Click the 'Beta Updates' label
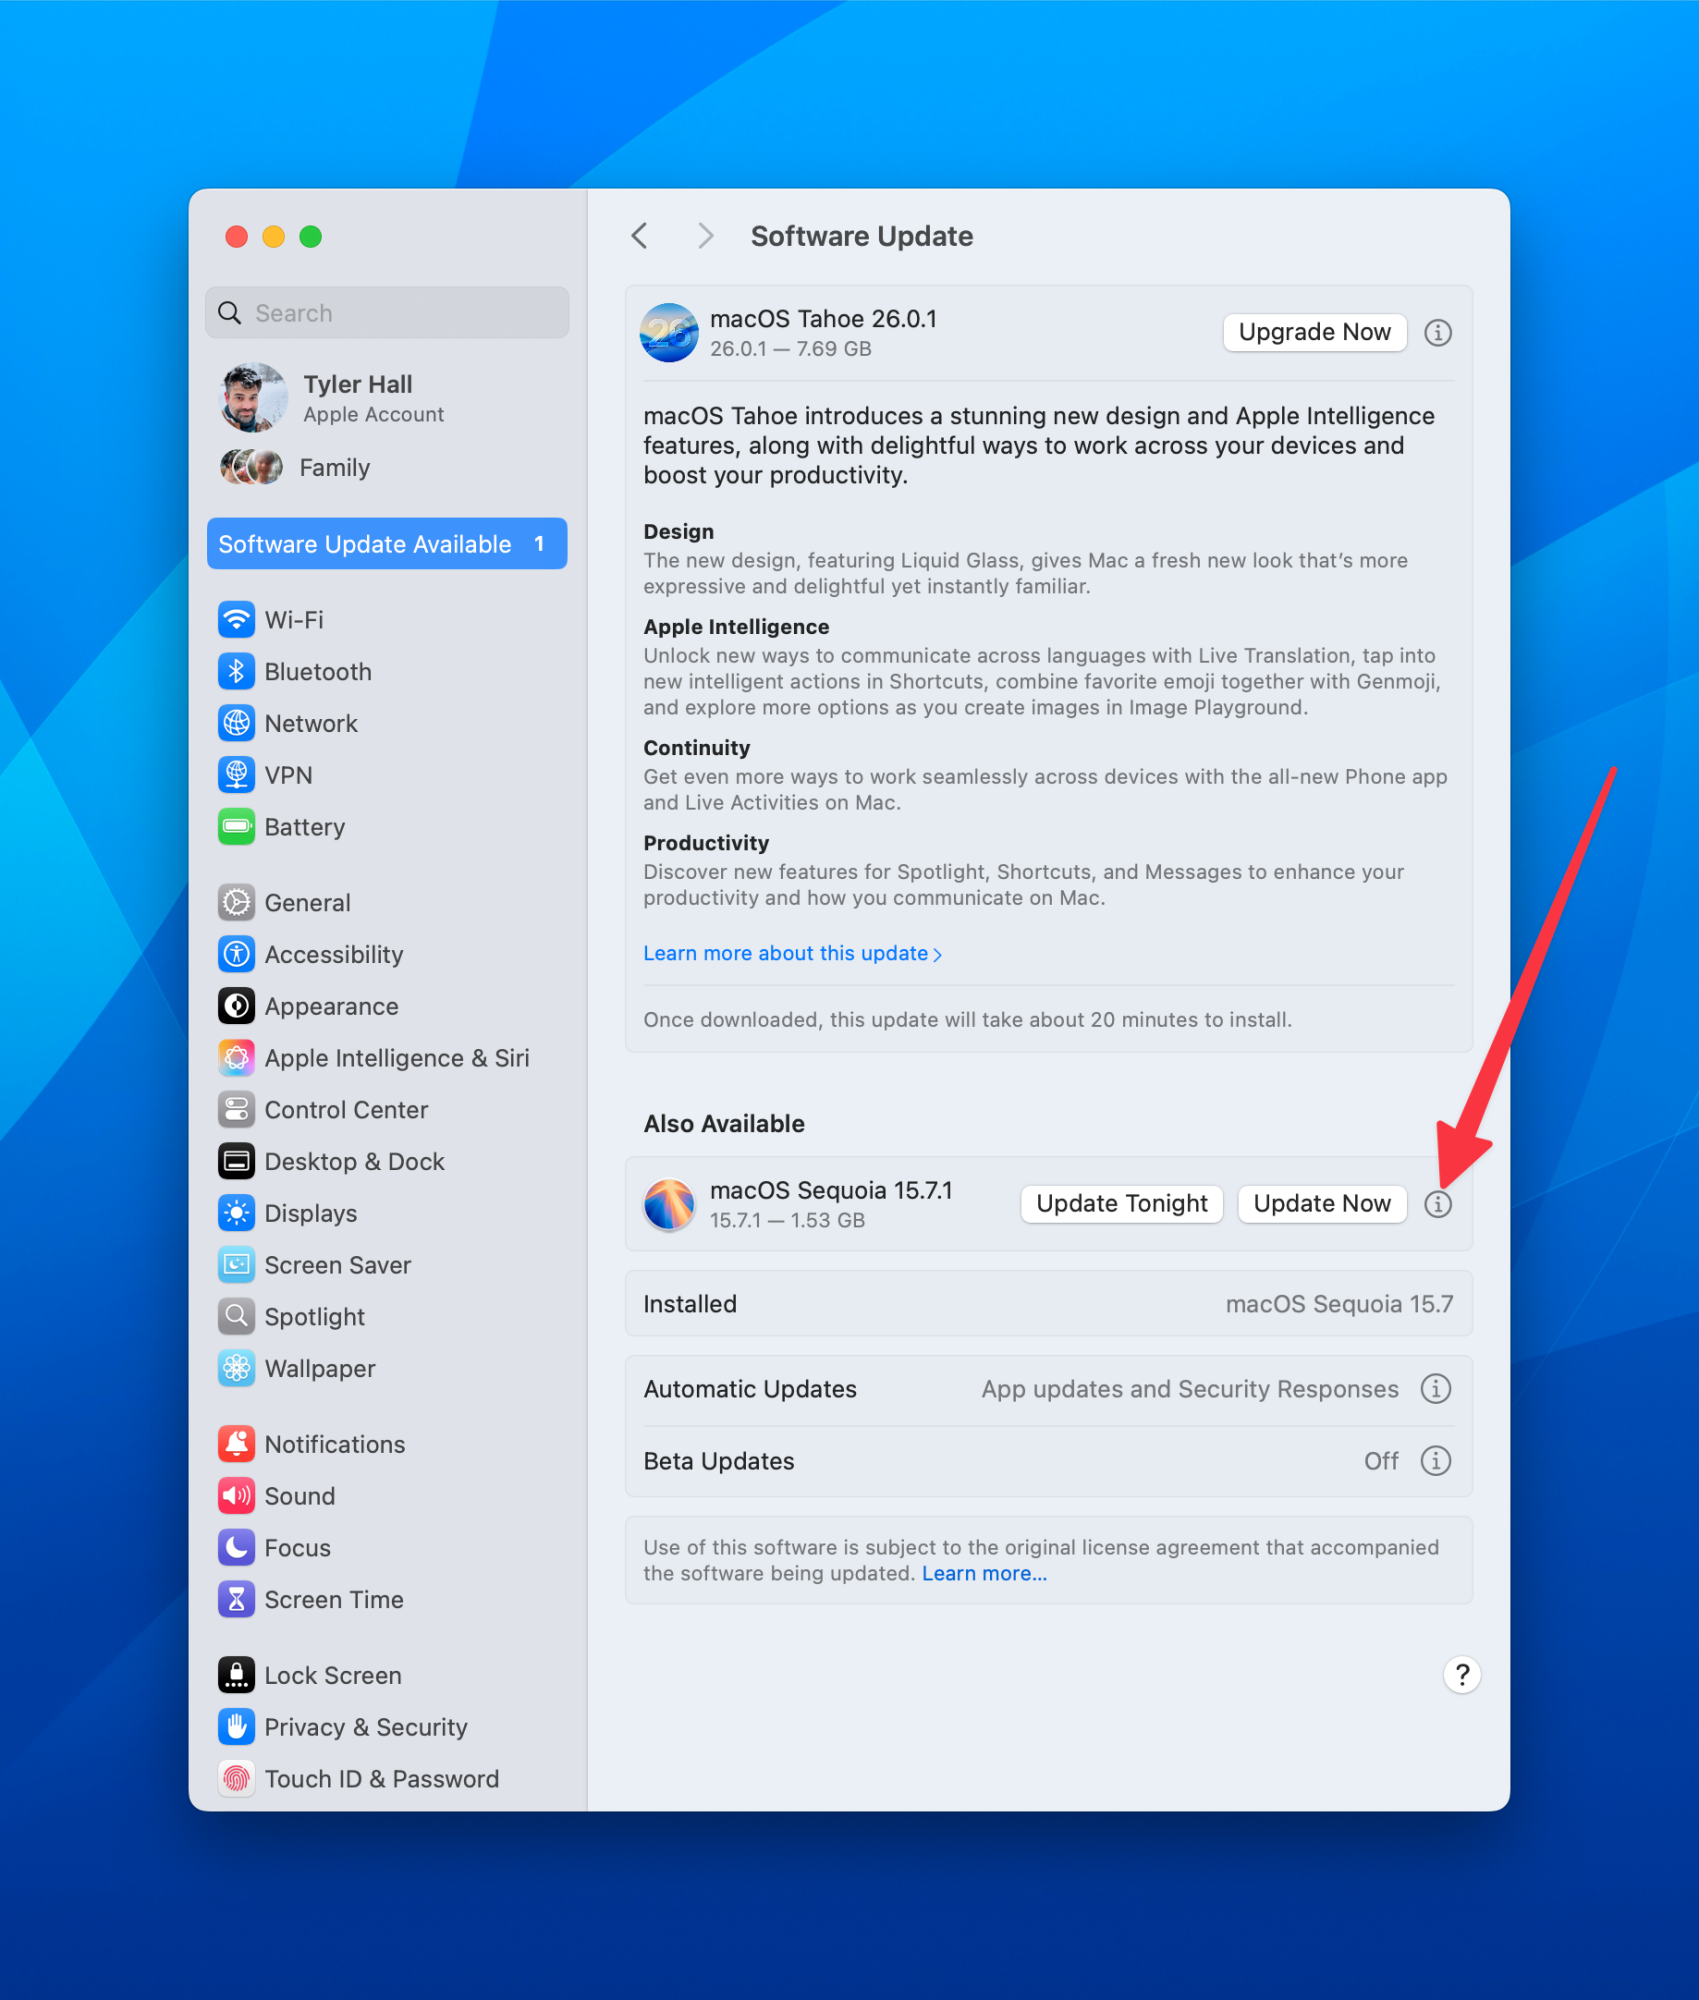The image size is (1699, 2000). point(719,1461)
